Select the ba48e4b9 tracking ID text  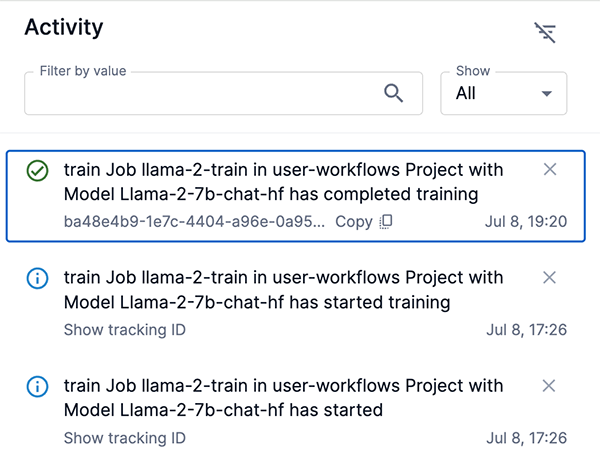[194, 222]
